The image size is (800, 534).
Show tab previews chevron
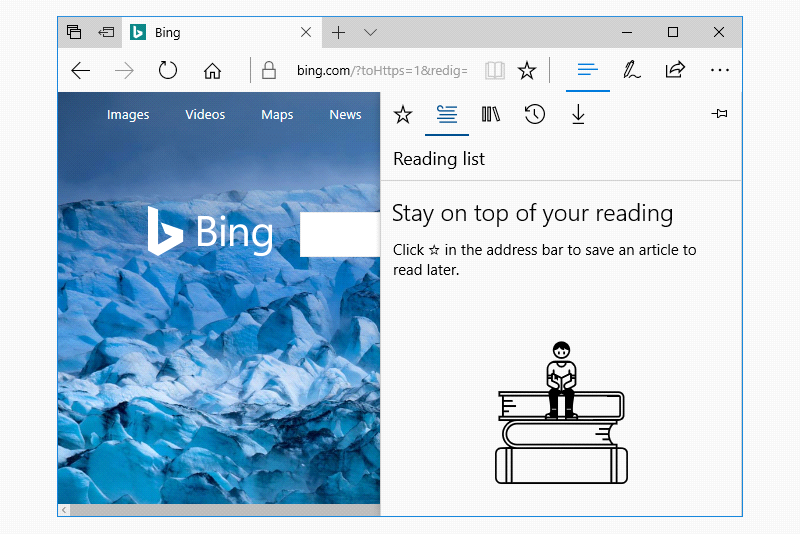coord(370,33)
